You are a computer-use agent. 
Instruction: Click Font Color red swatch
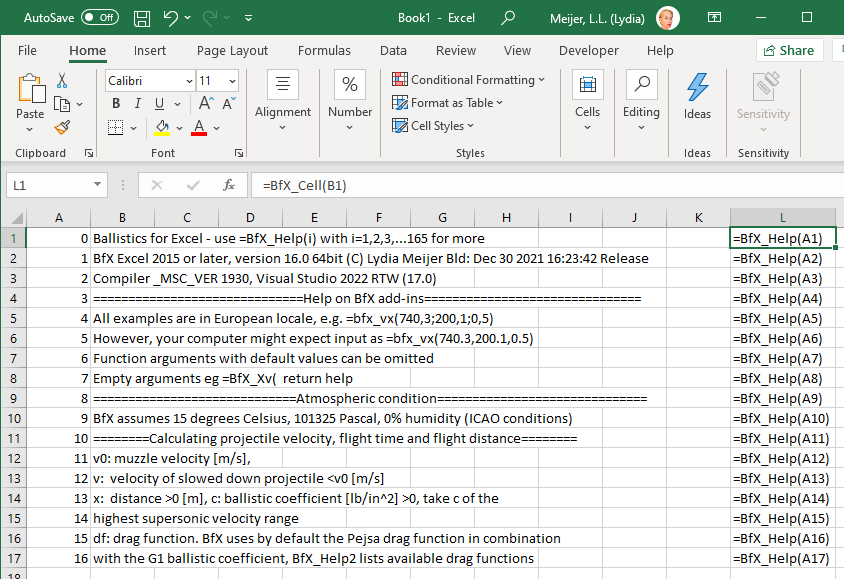point(199,128)
